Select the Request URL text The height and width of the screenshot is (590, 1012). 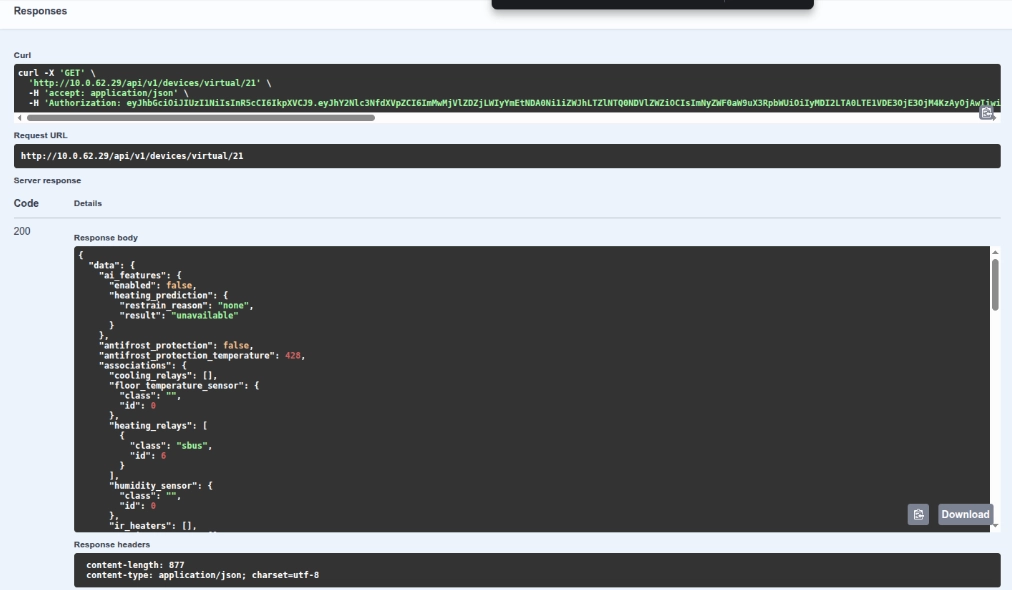pyautogui.click(x=132, y=156)
